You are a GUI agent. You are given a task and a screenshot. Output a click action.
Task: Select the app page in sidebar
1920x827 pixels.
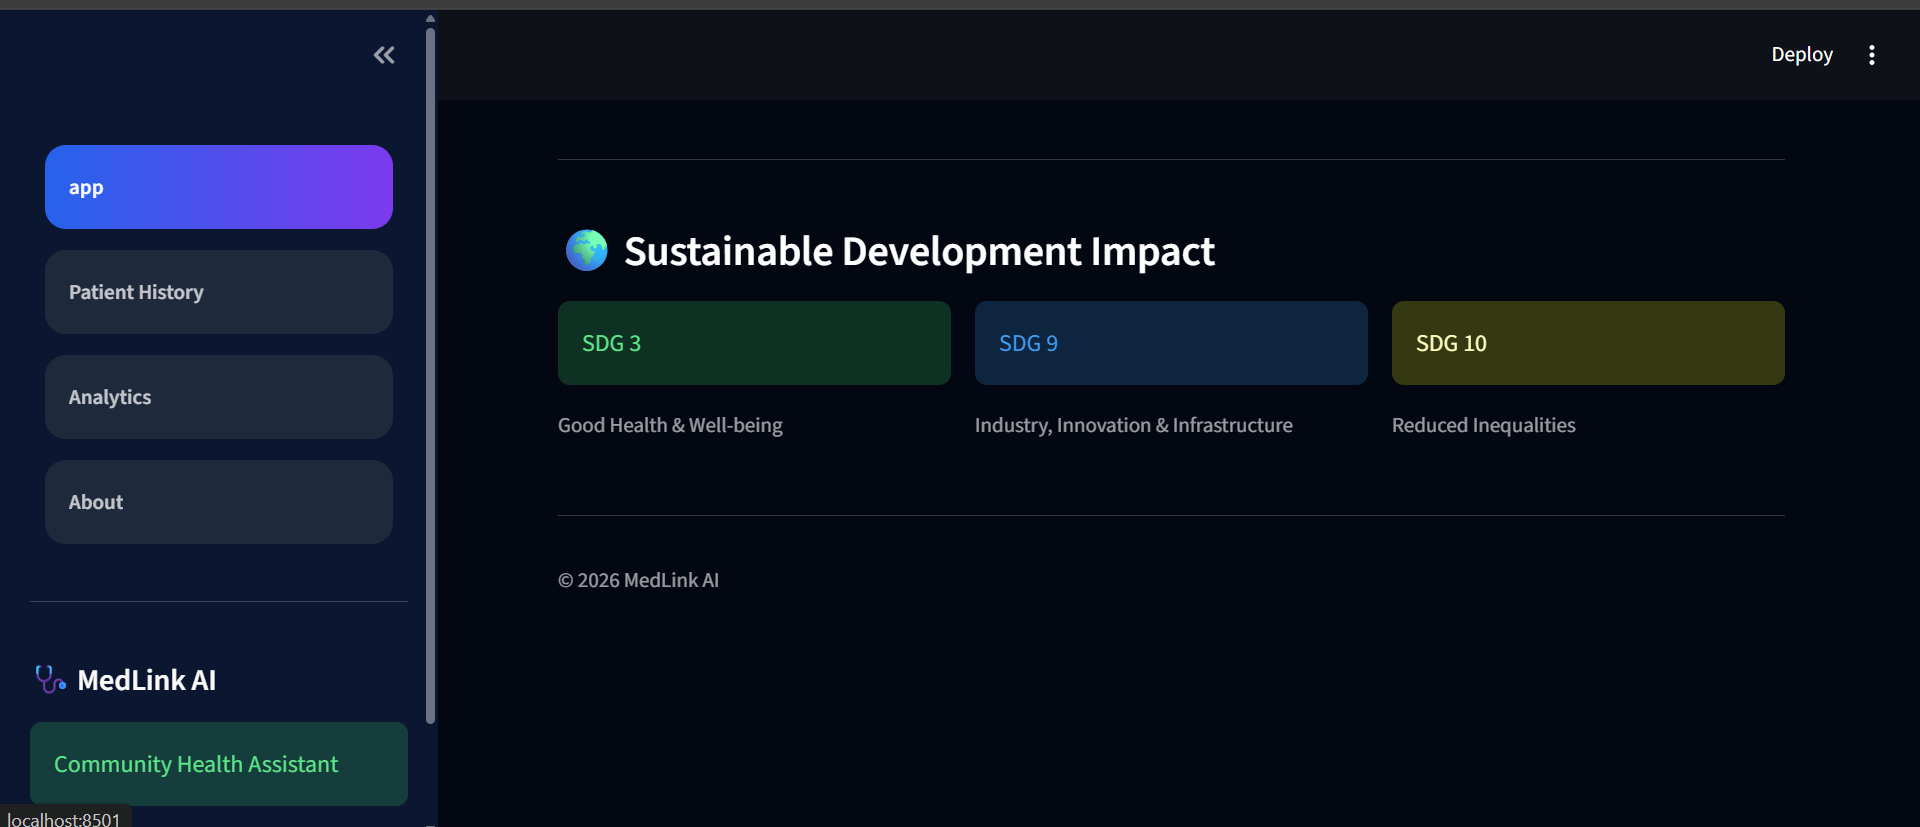tap(219, 187)
